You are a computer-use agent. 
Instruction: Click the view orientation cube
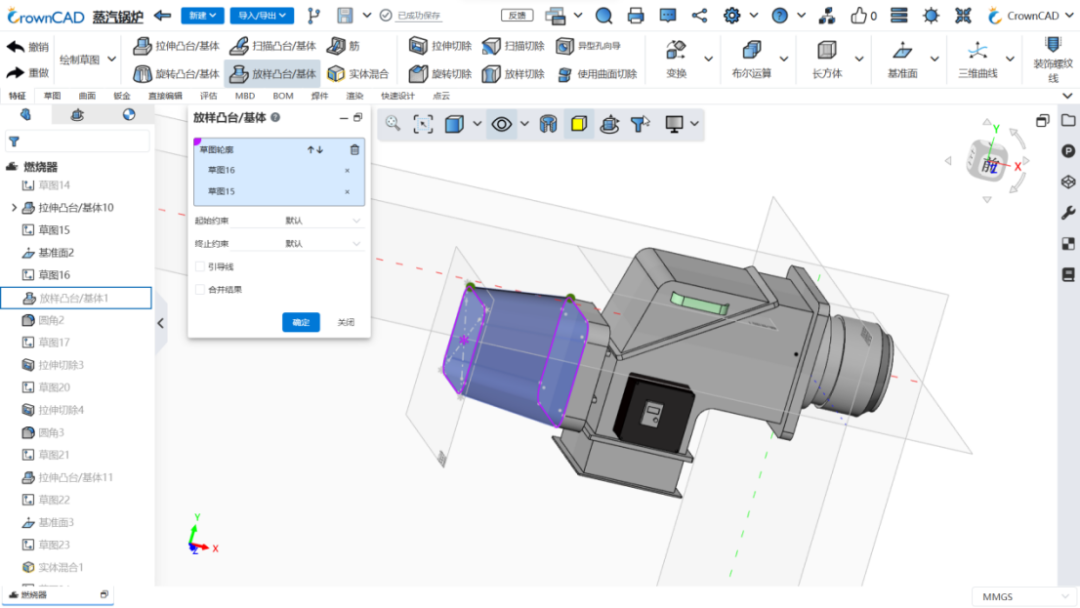pos(988,163)
